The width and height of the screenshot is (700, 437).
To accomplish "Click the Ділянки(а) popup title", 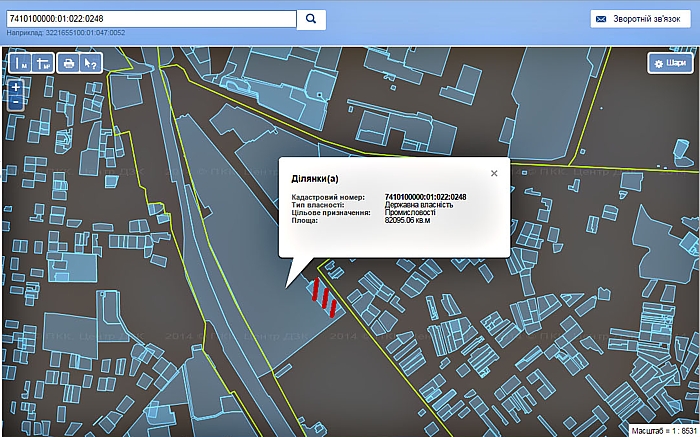I will pos(315,178).
